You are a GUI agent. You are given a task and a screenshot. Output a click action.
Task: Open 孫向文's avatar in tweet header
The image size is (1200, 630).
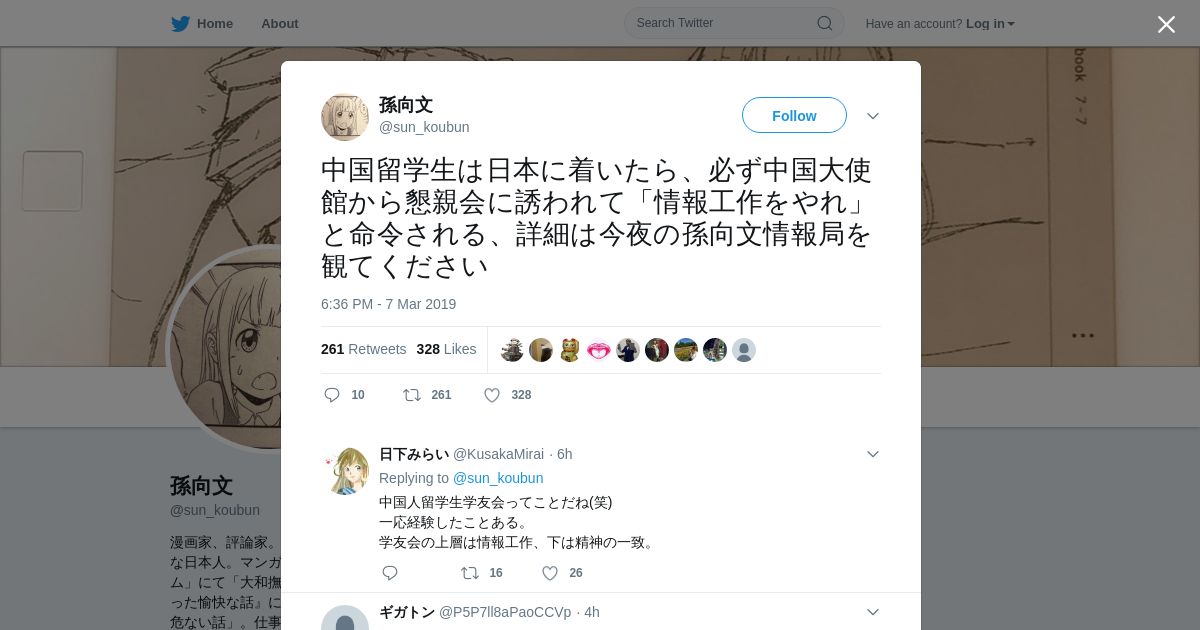point(345,117)
